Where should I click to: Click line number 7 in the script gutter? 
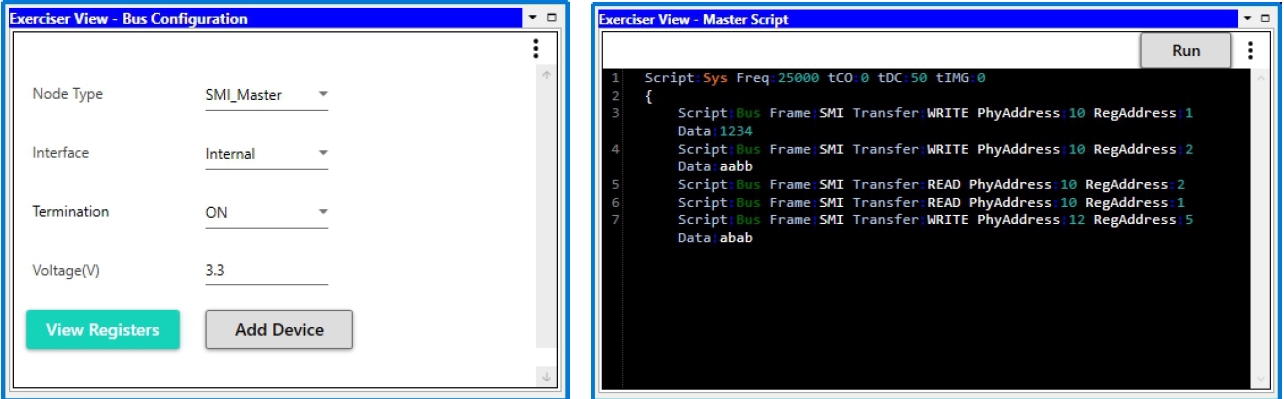tap(615, 221)
